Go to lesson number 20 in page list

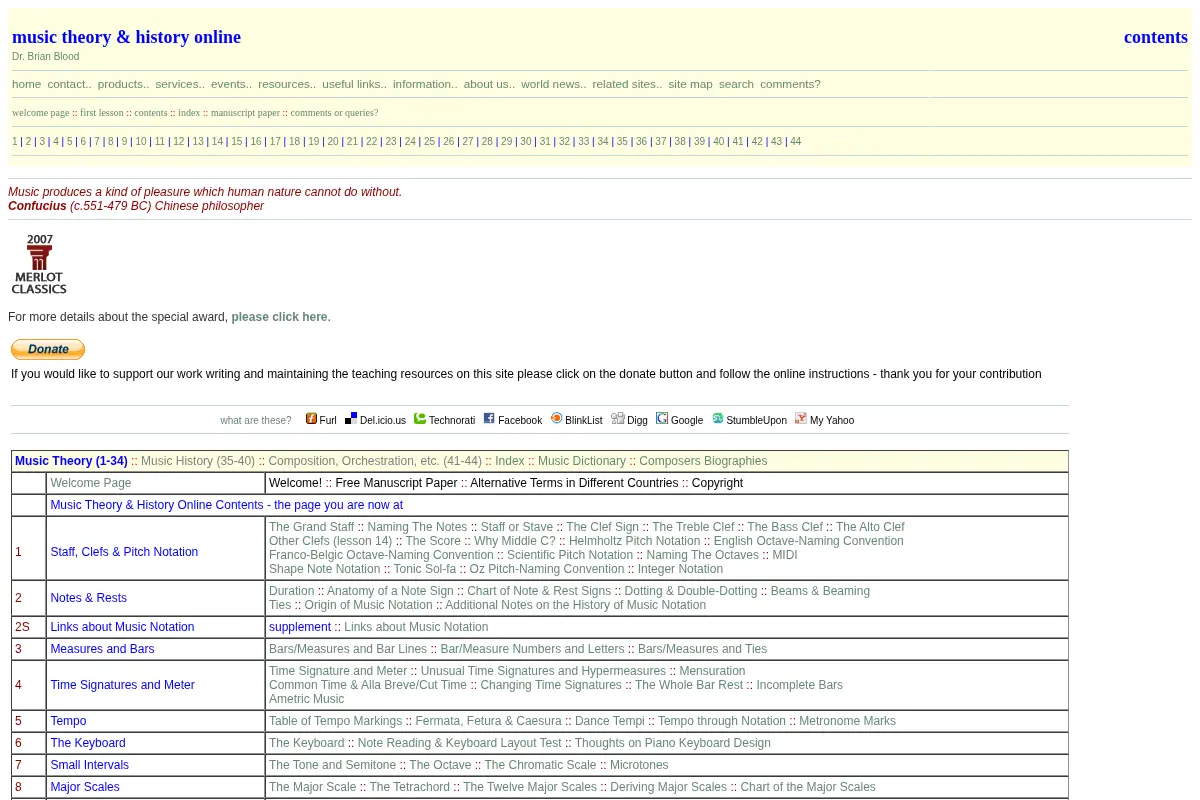coord(333,142)
